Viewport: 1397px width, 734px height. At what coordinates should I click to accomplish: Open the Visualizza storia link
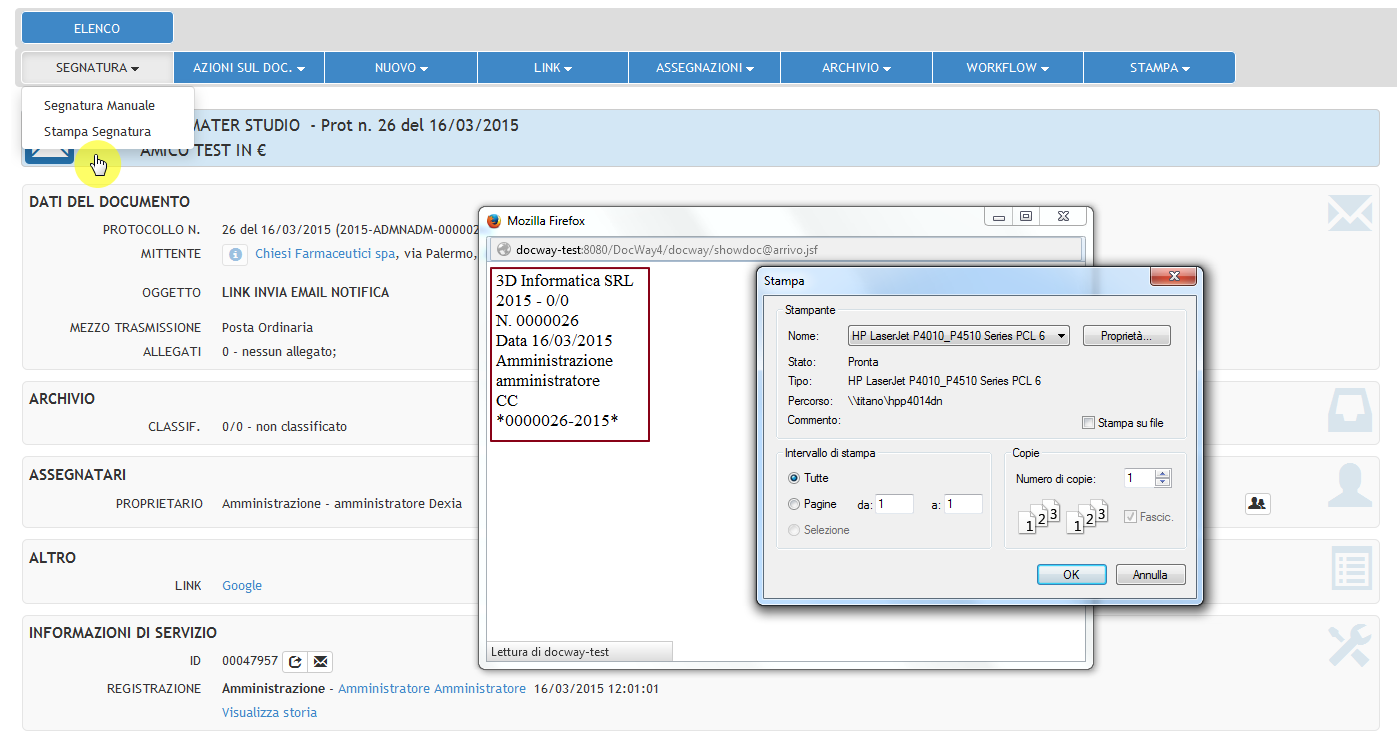pos(269,713)
